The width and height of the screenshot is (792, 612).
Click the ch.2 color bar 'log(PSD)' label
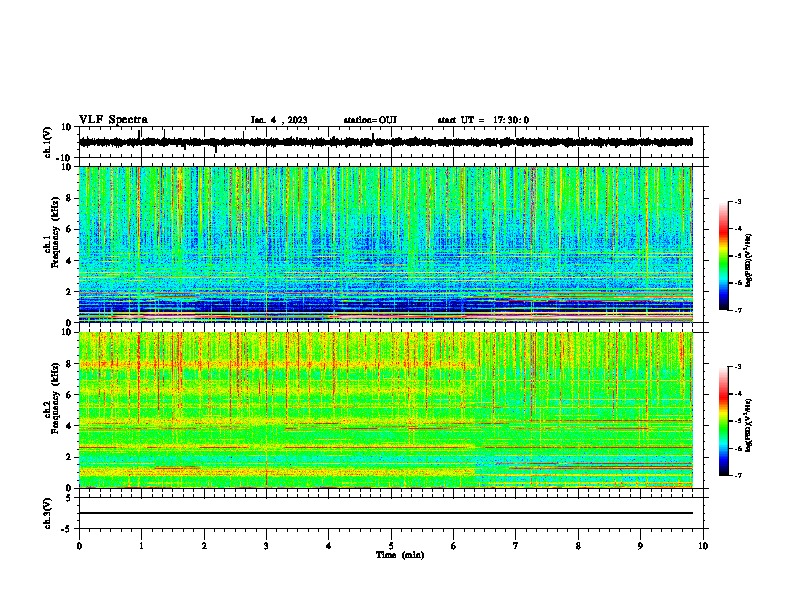click(x=749, y=425)
